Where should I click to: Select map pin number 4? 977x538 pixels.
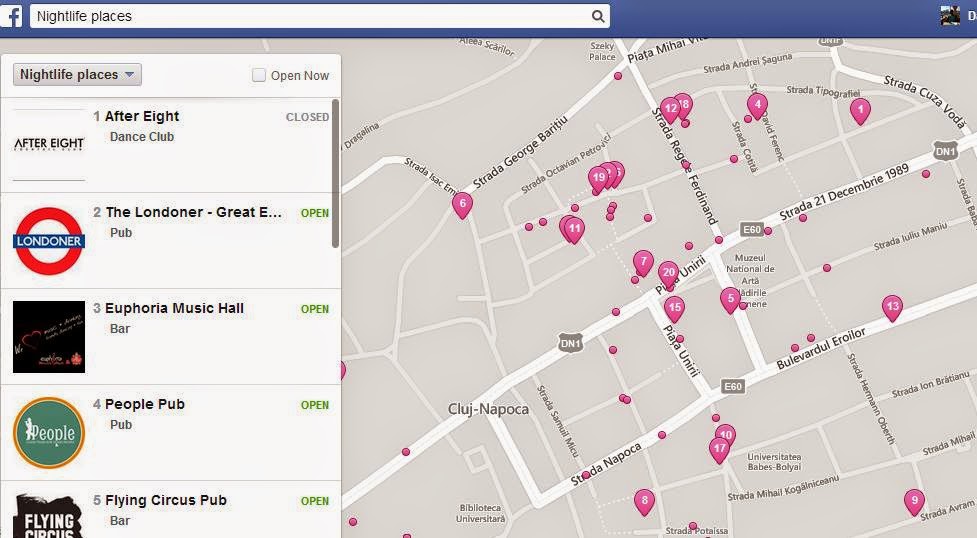coord(757,106)
